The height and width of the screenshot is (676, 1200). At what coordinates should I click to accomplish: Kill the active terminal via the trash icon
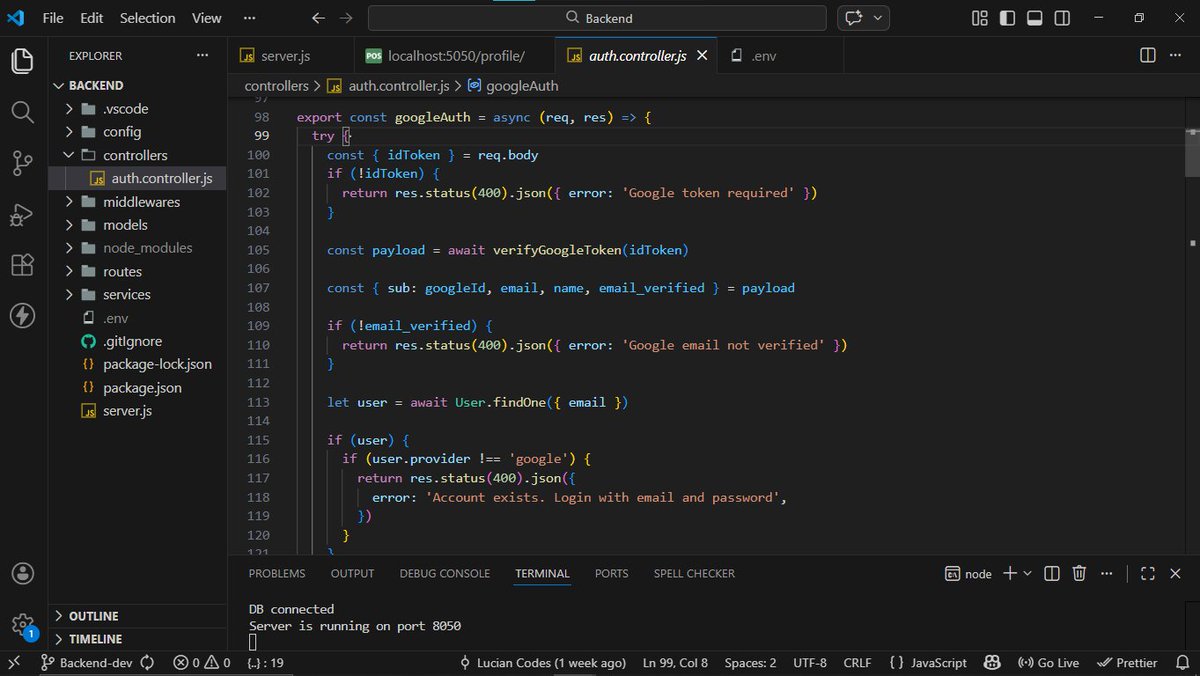(1079, 573)
